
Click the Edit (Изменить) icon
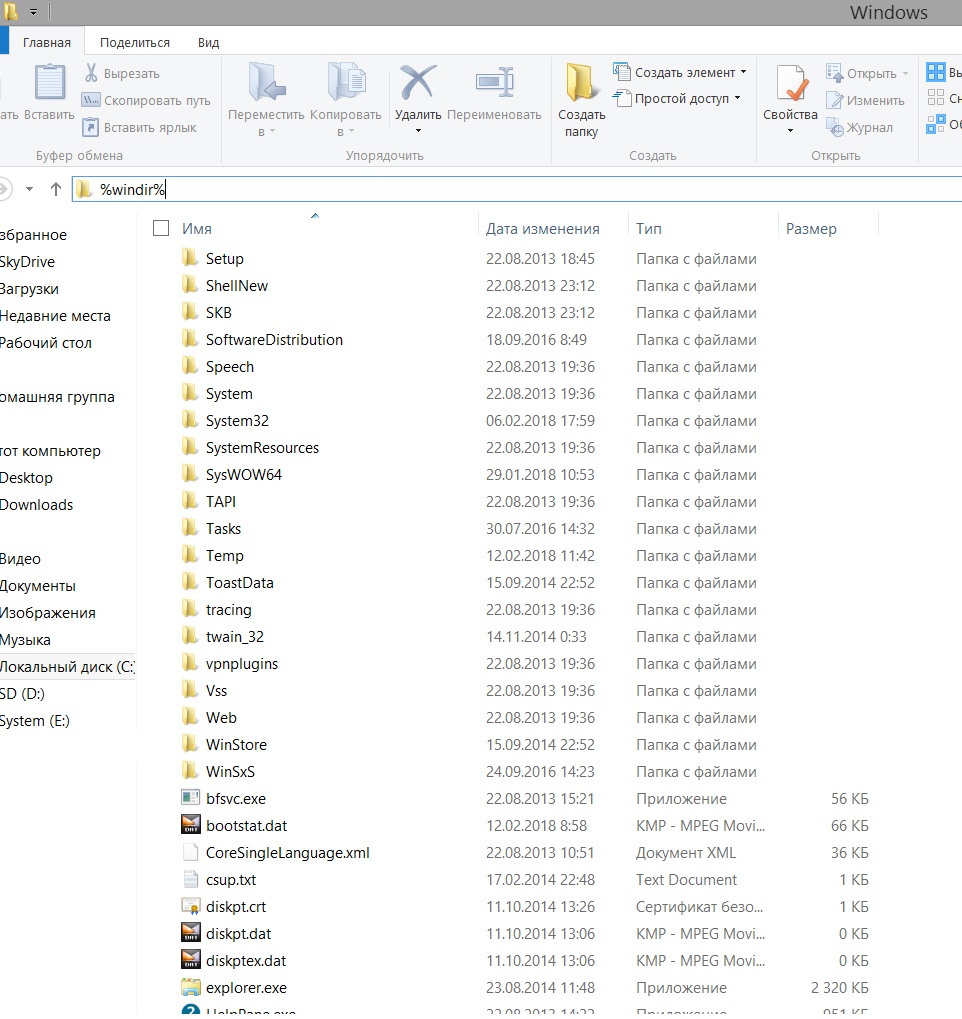[834, 100]
